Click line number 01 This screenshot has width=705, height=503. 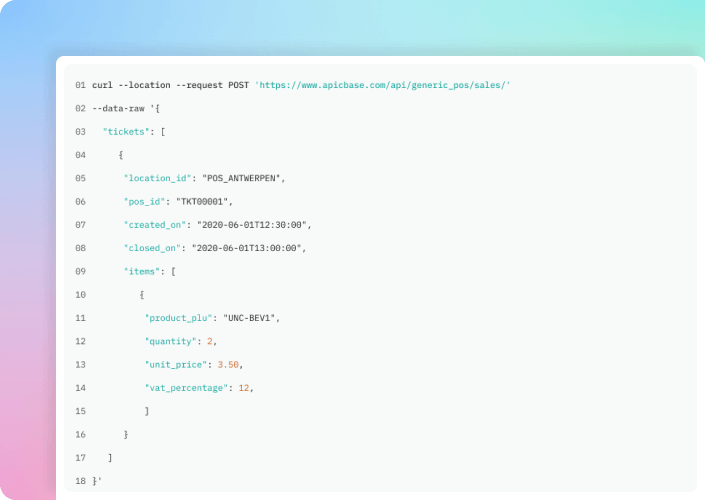click(80, 85)
